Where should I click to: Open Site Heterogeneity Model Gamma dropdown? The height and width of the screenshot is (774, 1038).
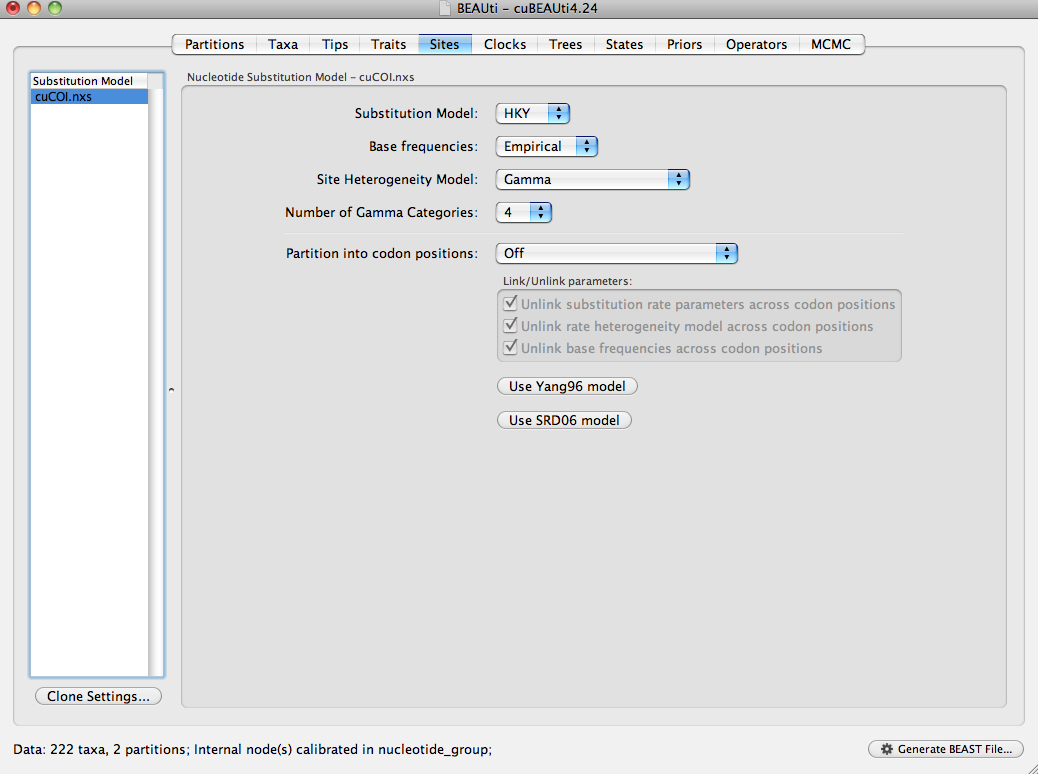pos(592,179)
